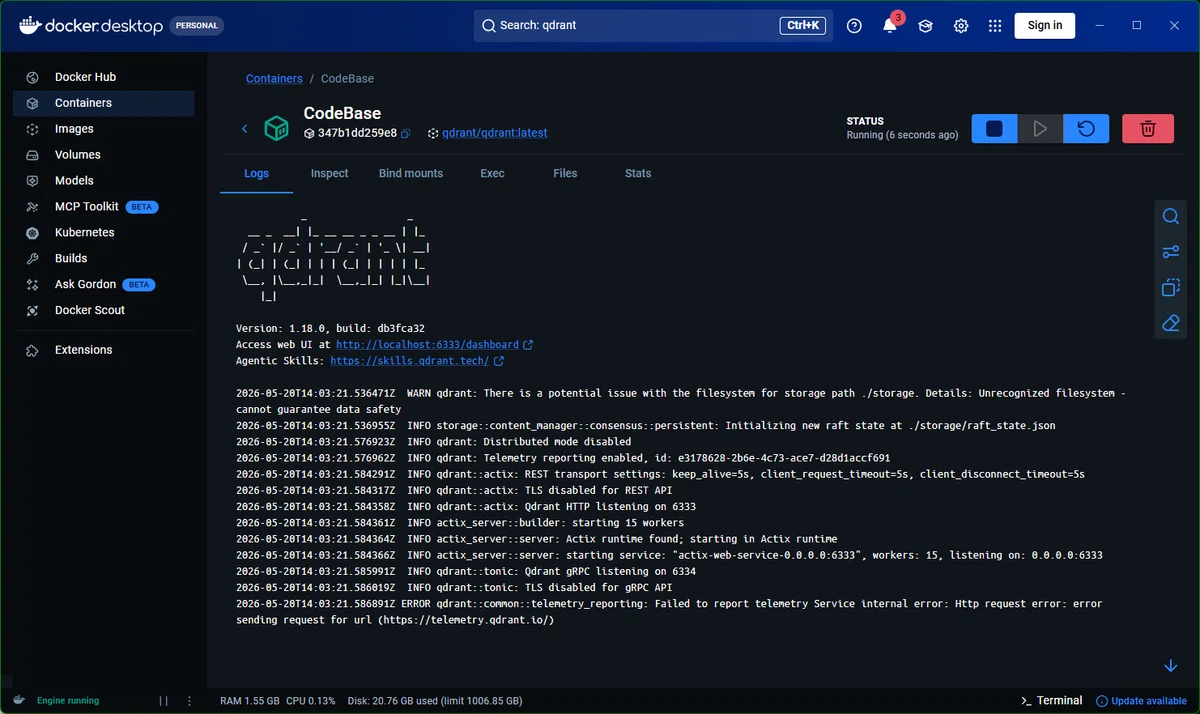The height and width of the screenshot is (714, 1200).
Task: Open notifications bell
Action: (x=889, y=26)
